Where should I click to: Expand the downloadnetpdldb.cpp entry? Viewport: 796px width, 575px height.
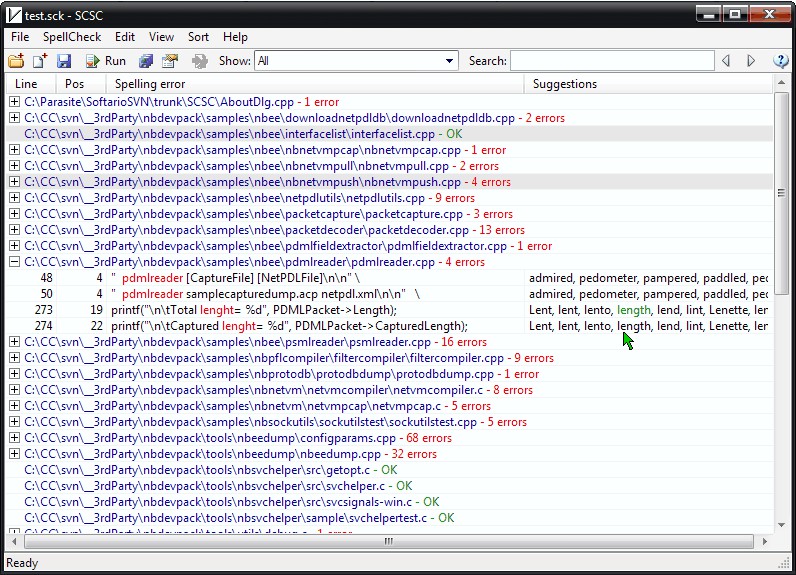tap(15, 118)
